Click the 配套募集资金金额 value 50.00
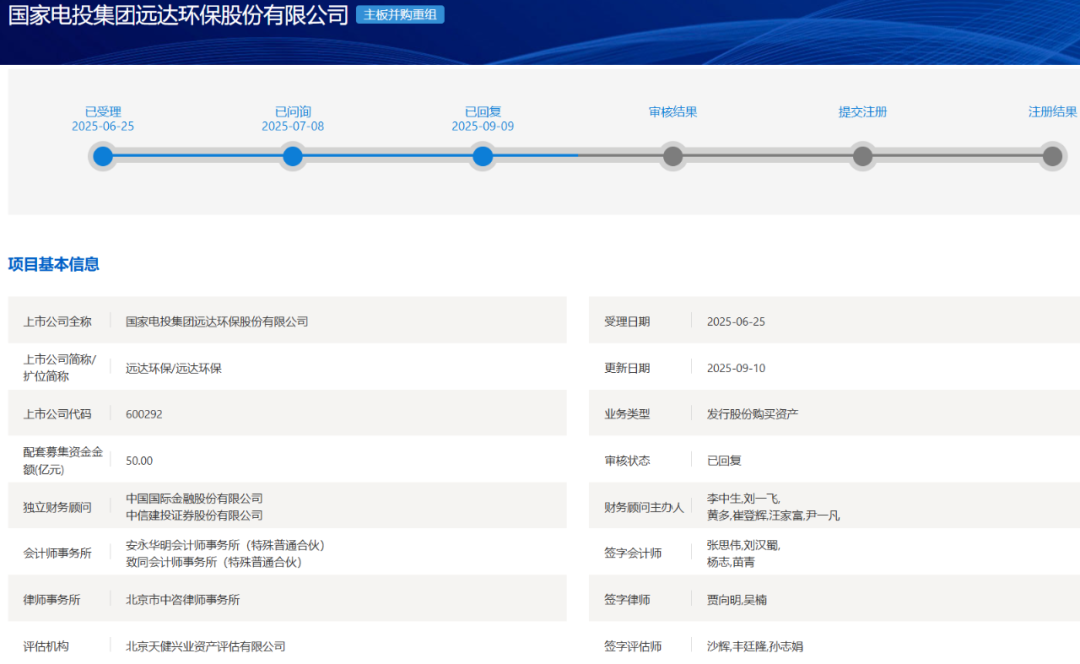The width and height of the screenshot is (1080, 664). coord(139,461)
